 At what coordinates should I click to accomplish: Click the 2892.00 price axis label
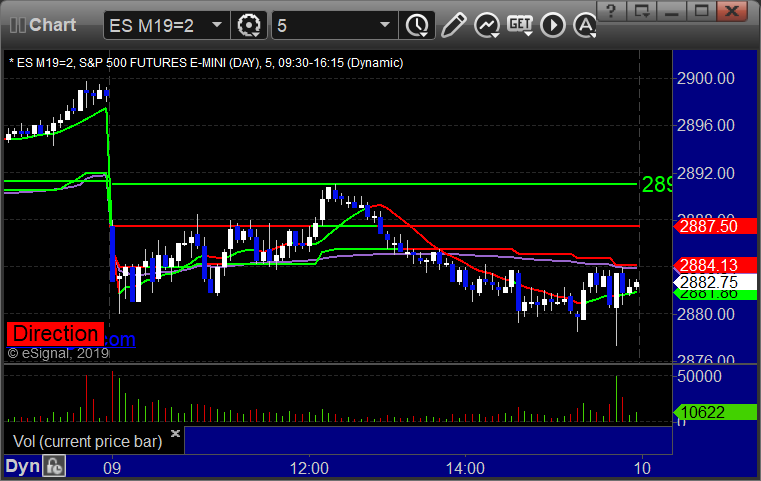(x=706, y=173)
